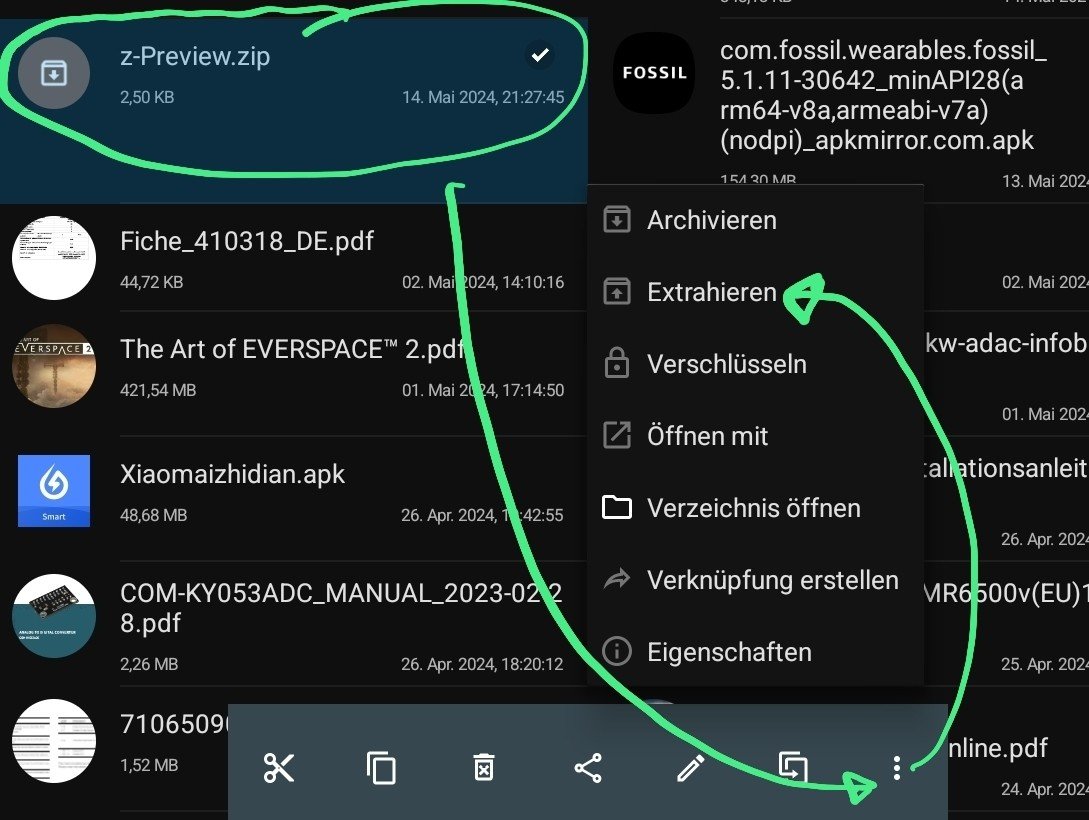The width and height of the screenshot is (1089, 820).
Task: Tap the Xiaomaizhidian.apk Smart icon
Action: click(x=54, y=491)
